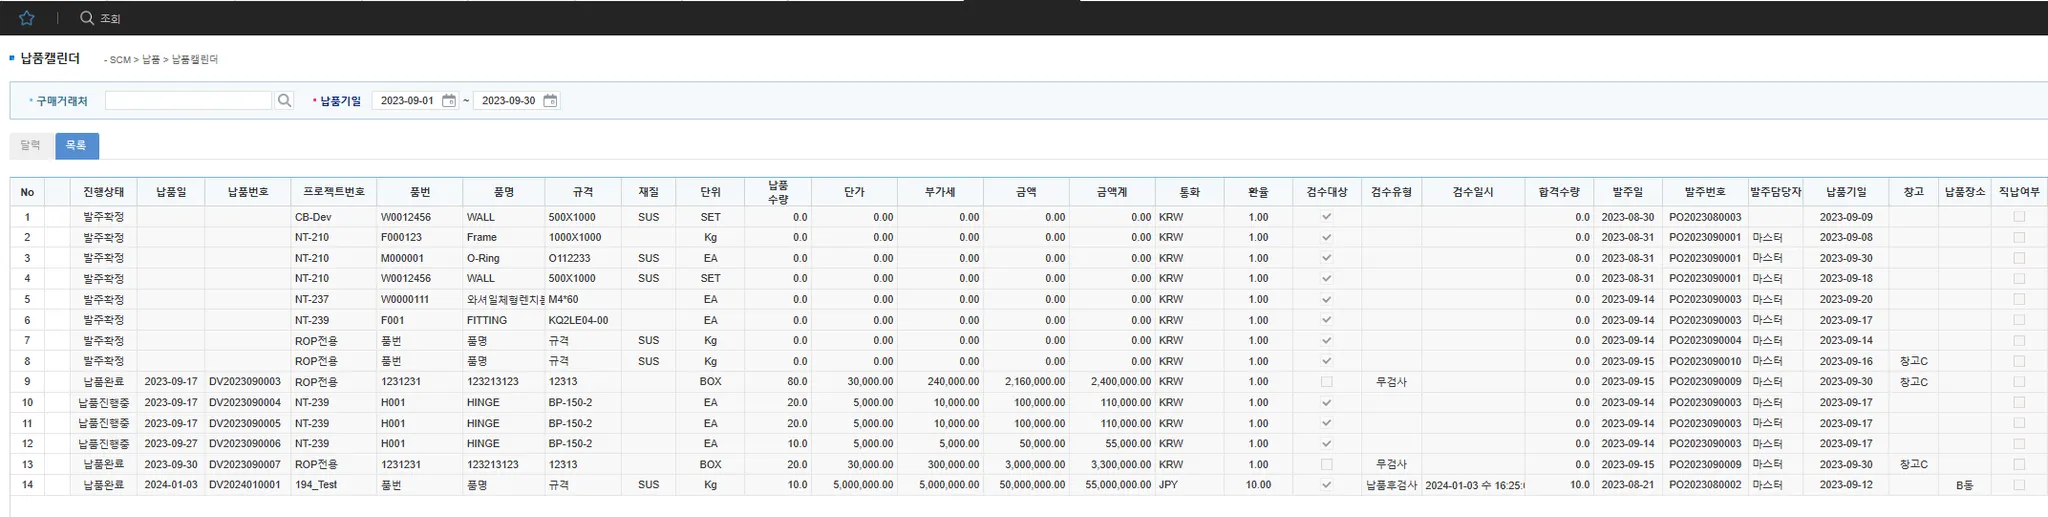
Task: Click the favorite star icon in top bar
Action: tap(27, 18)
